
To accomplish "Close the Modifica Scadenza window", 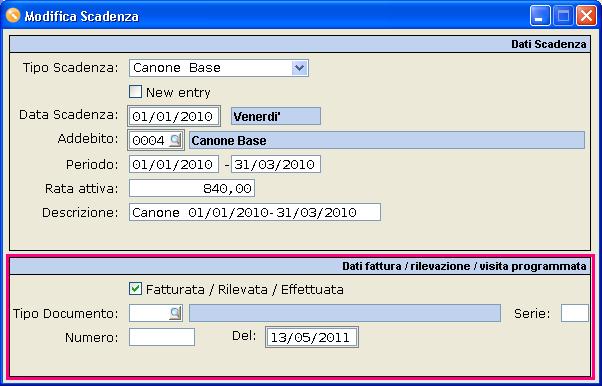I will pyautogui.click(x=587, y=16).
